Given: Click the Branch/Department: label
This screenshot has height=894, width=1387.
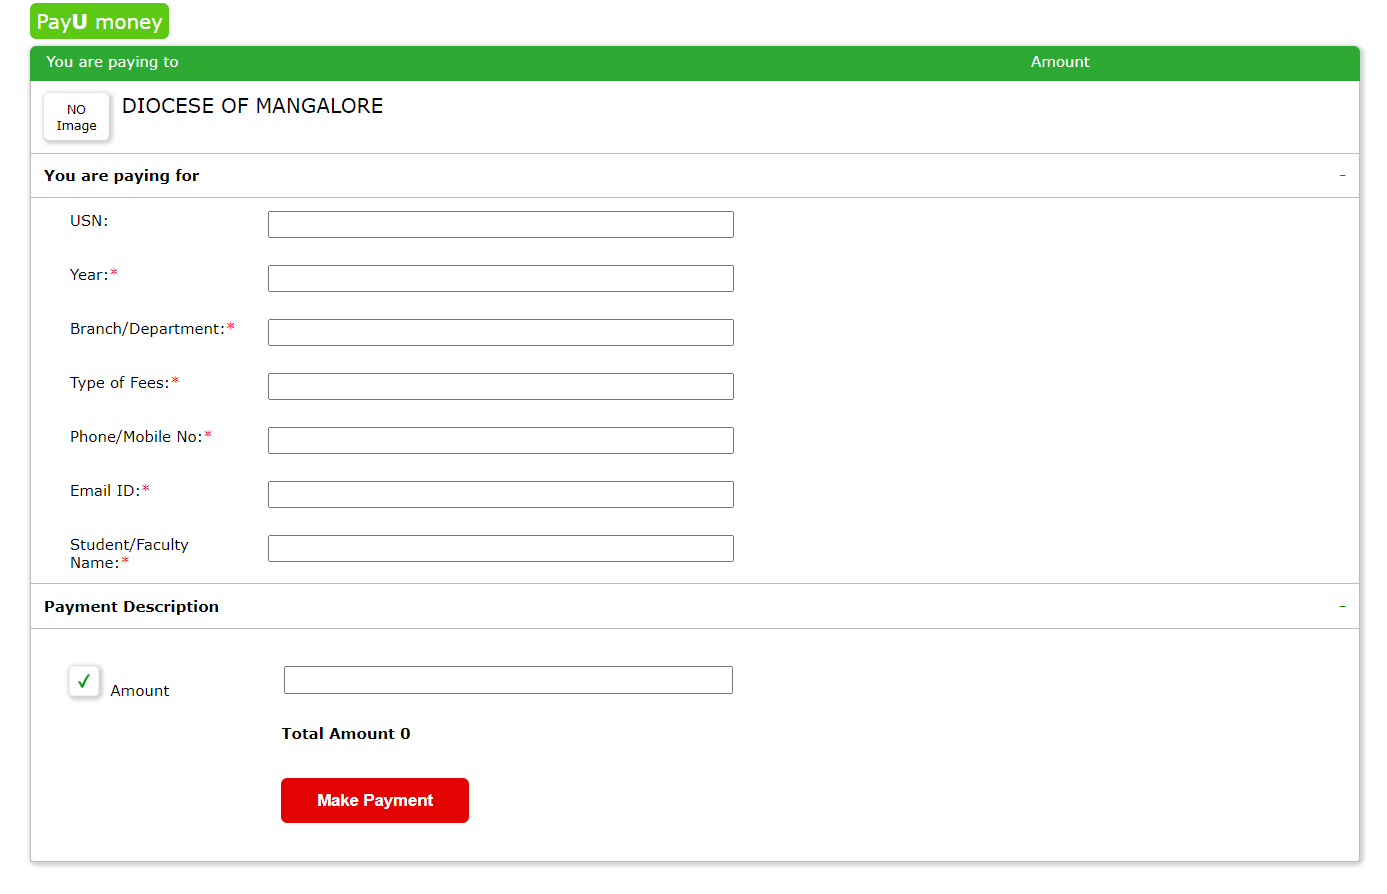Looking at the screenshot, I should click(152, 329).
